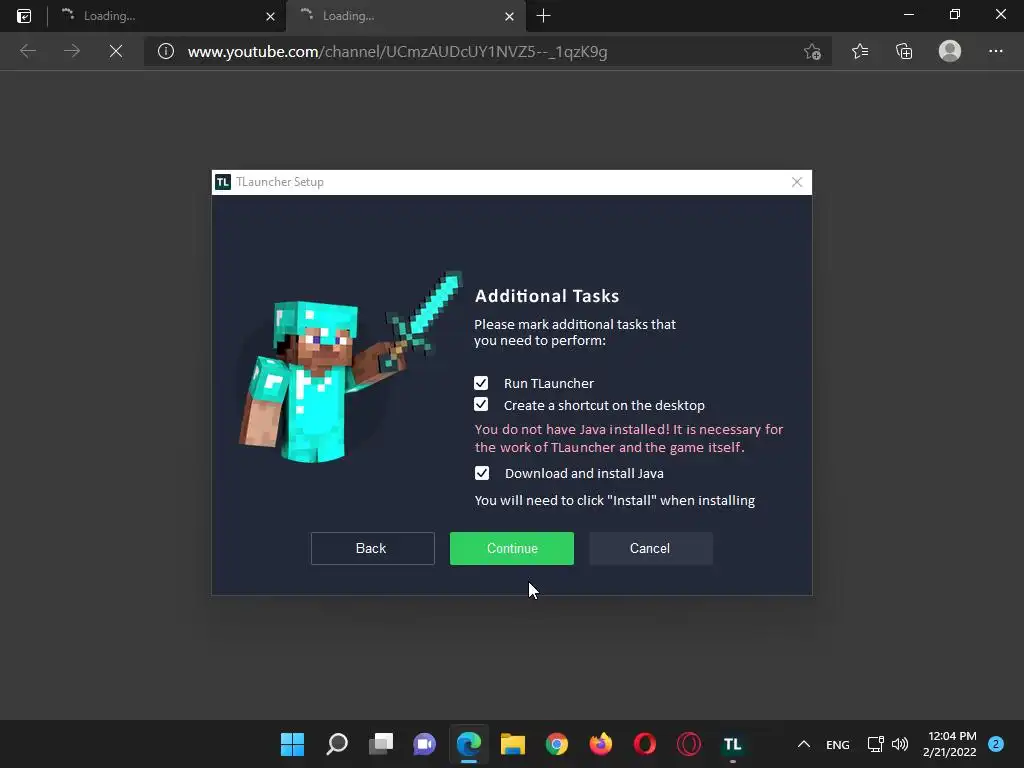Click Microsoft Edge taskbar icon
The width and height of the screenshot is (1024, 768).
[x=469, y=744]
